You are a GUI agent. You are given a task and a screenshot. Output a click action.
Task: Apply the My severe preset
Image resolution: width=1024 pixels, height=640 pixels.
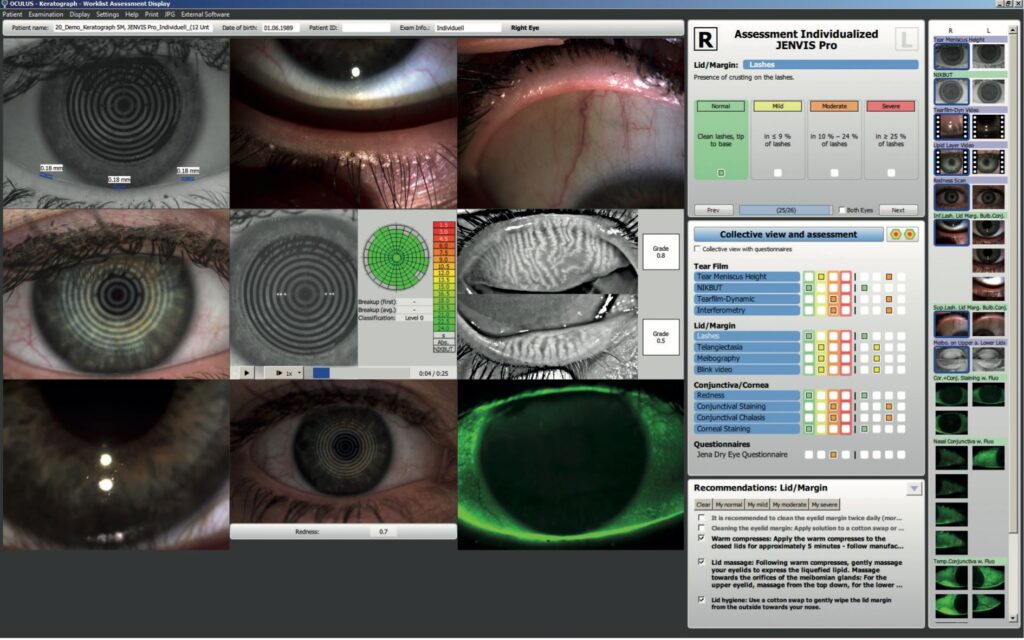point(824,505)
